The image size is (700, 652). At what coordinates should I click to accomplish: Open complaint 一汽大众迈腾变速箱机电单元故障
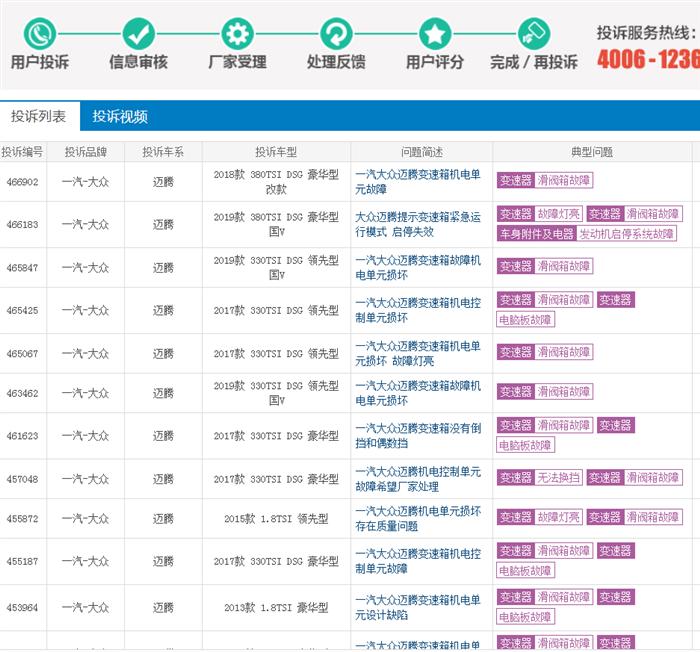(418, 181)
